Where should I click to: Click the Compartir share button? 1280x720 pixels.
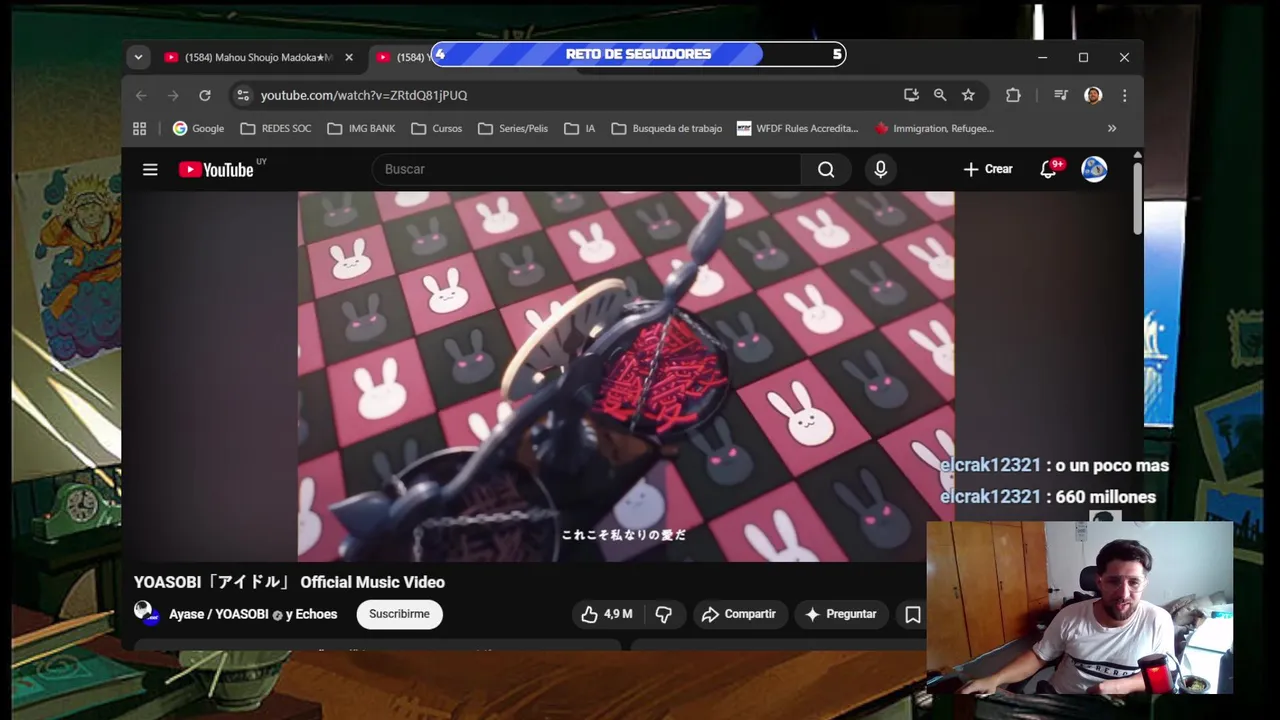point(738,614)
